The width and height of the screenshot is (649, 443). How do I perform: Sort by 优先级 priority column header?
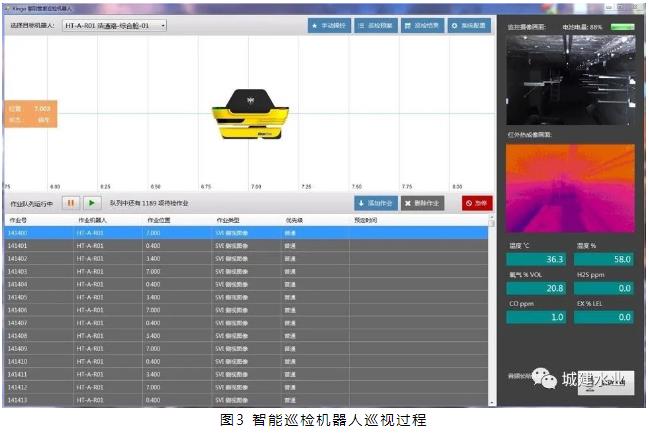pos(295,220)
